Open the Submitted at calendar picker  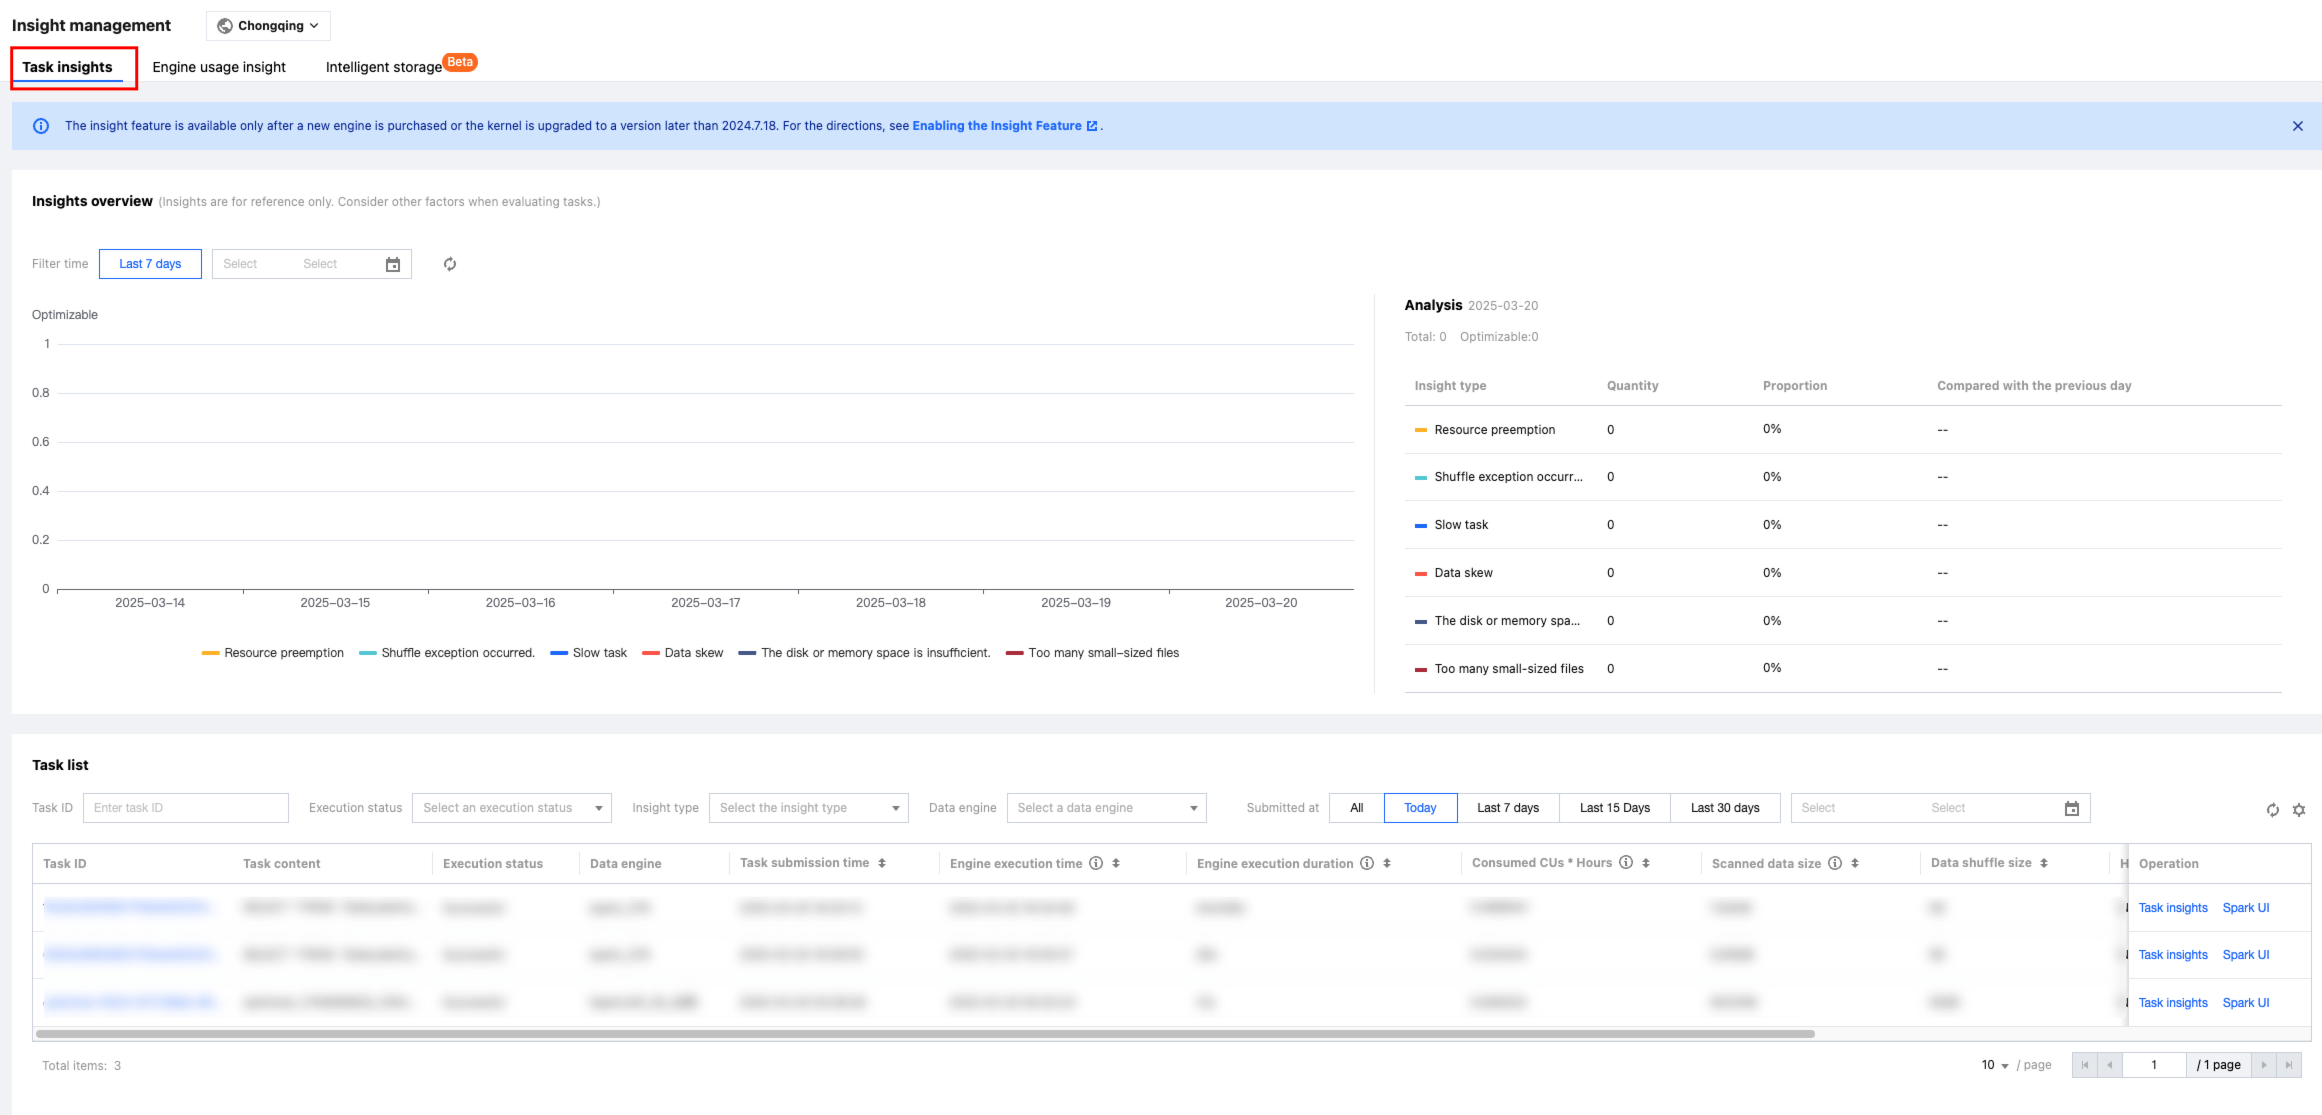coord(2071,808)
